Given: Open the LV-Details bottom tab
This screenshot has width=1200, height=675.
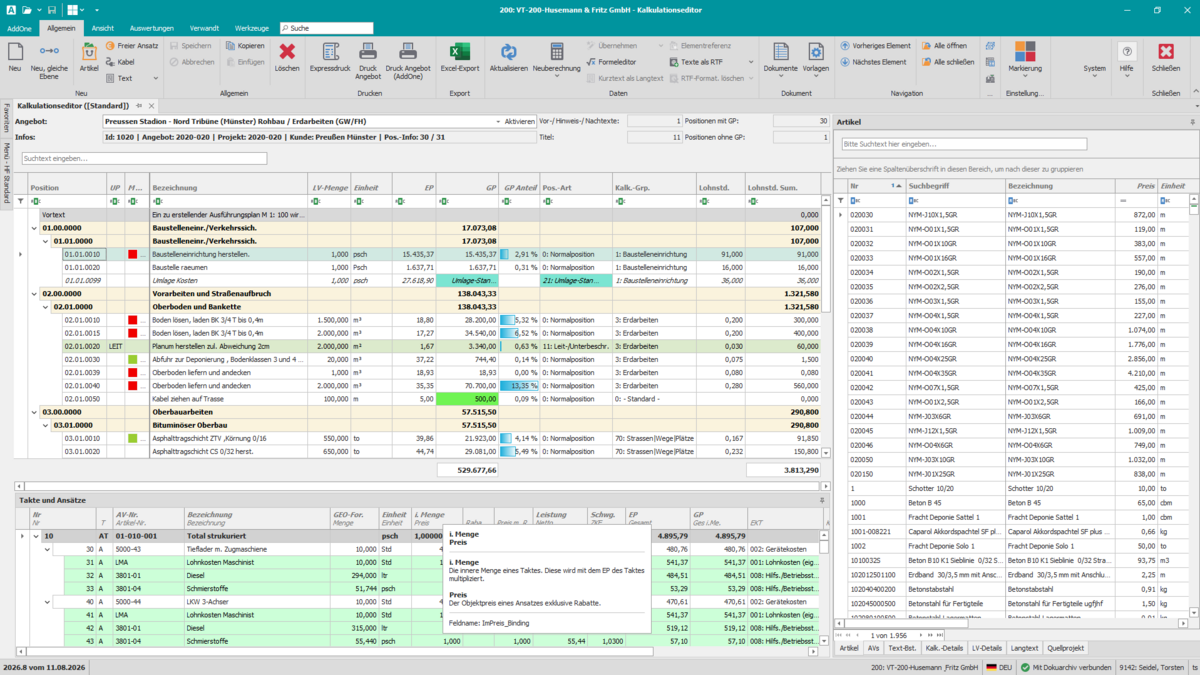Looking at the screenshot, I should [987, 648].
